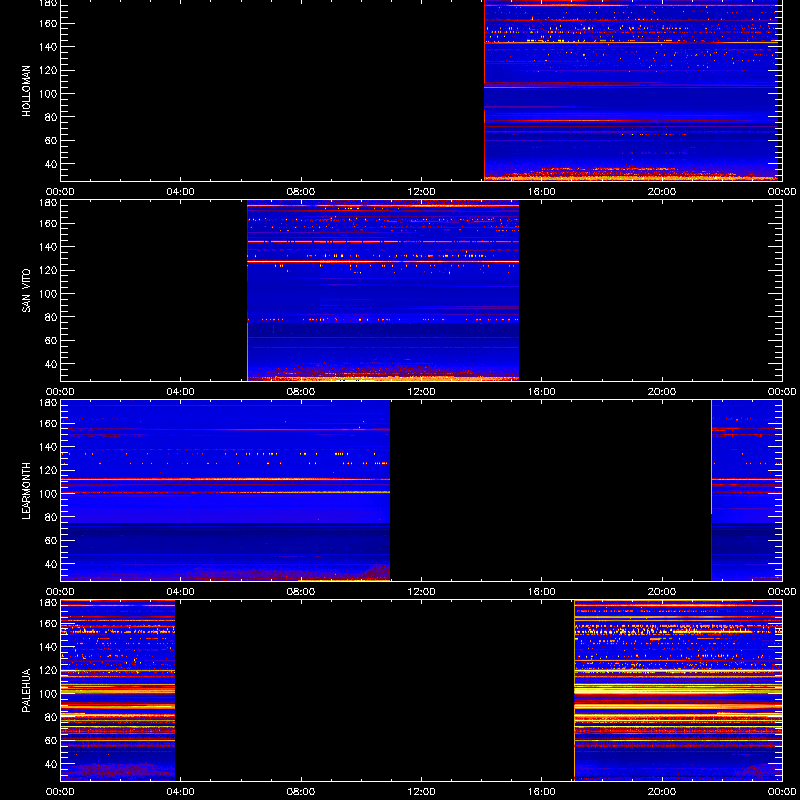Click 12:00 on the Holloman time axis
Screen dimensions: 800x800
[421, 192]
